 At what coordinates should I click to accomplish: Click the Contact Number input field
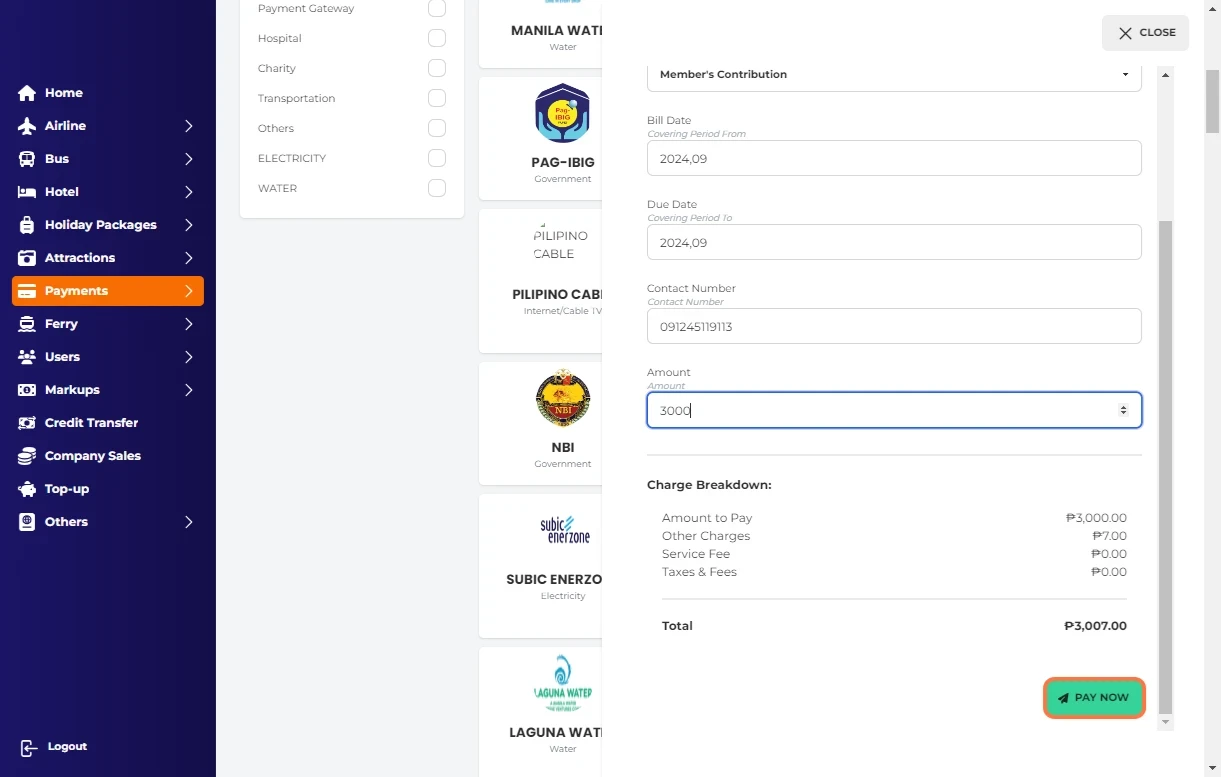point(893,326)
